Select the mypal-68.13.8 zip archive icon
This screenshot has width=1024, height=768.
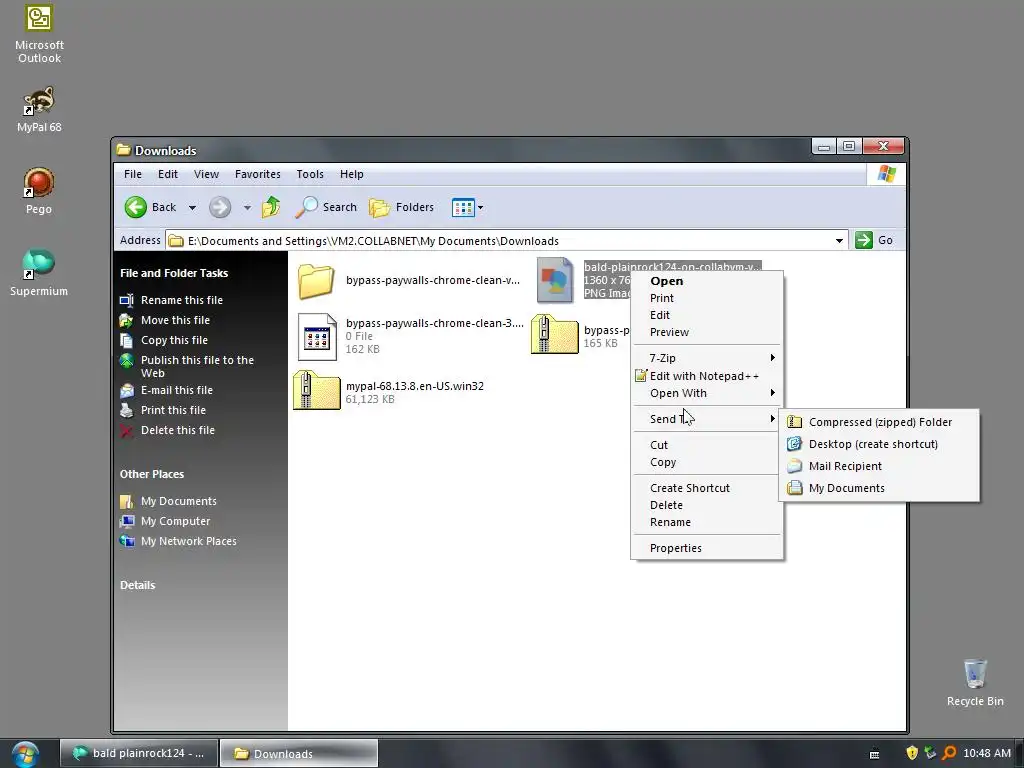(317, 390)
